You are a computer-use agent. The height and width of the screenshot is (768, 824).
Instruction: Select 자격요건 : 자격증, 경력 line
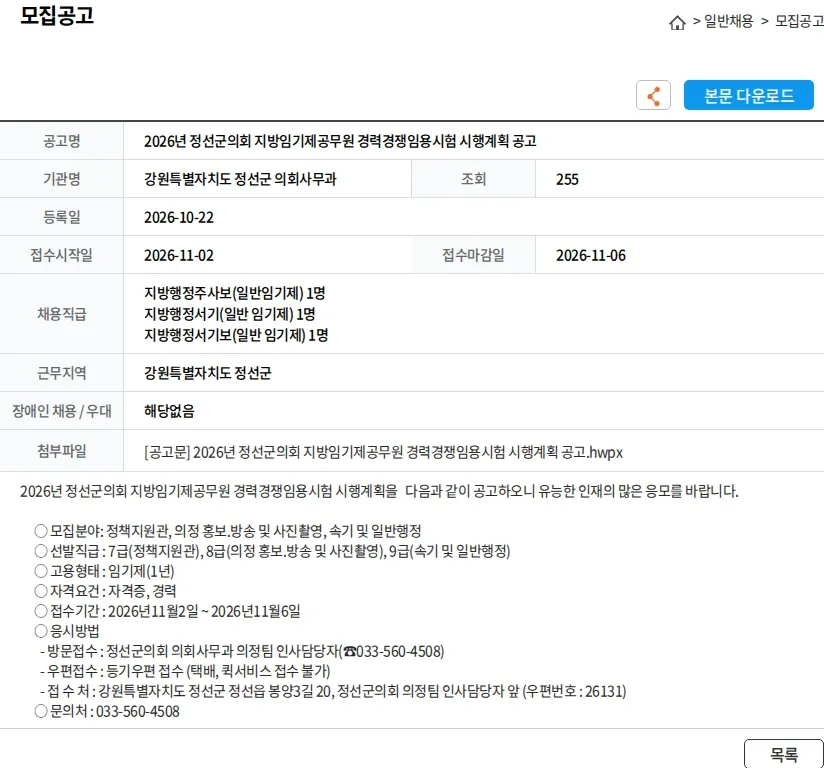105,591
